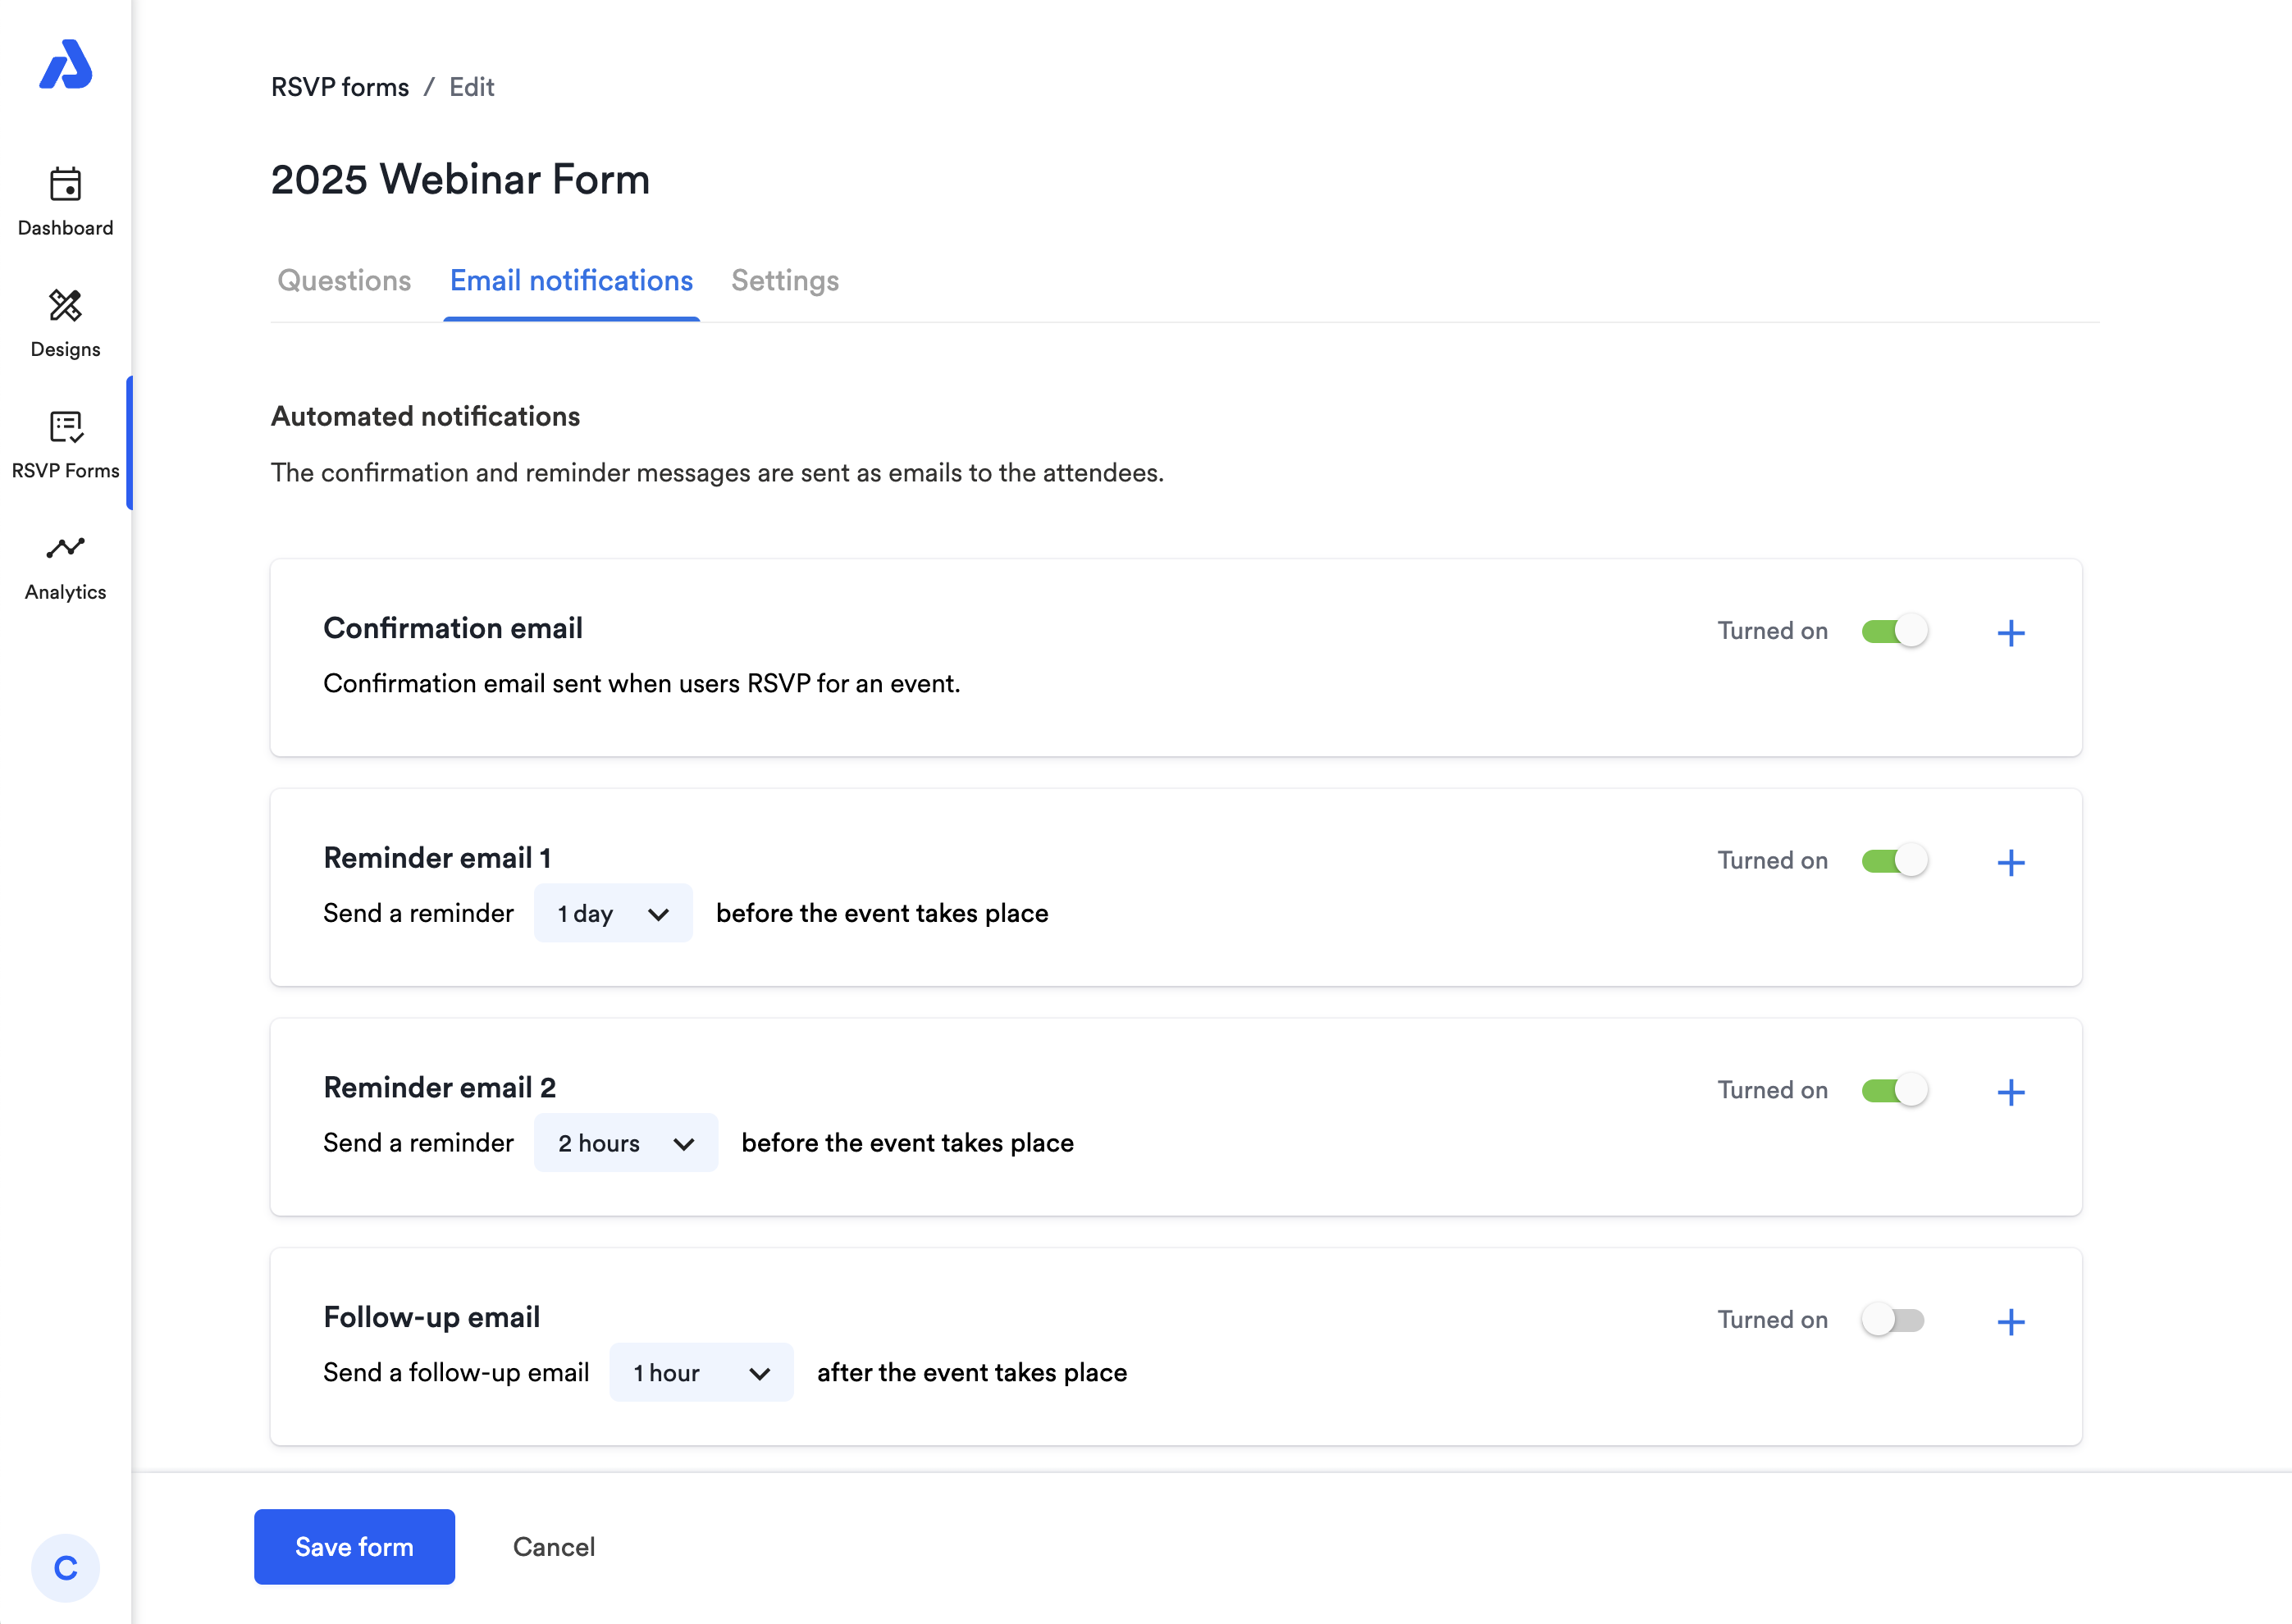Switch to the Settings tab
Screen dimensions: 2292x1624
click(x=785, y=281)
